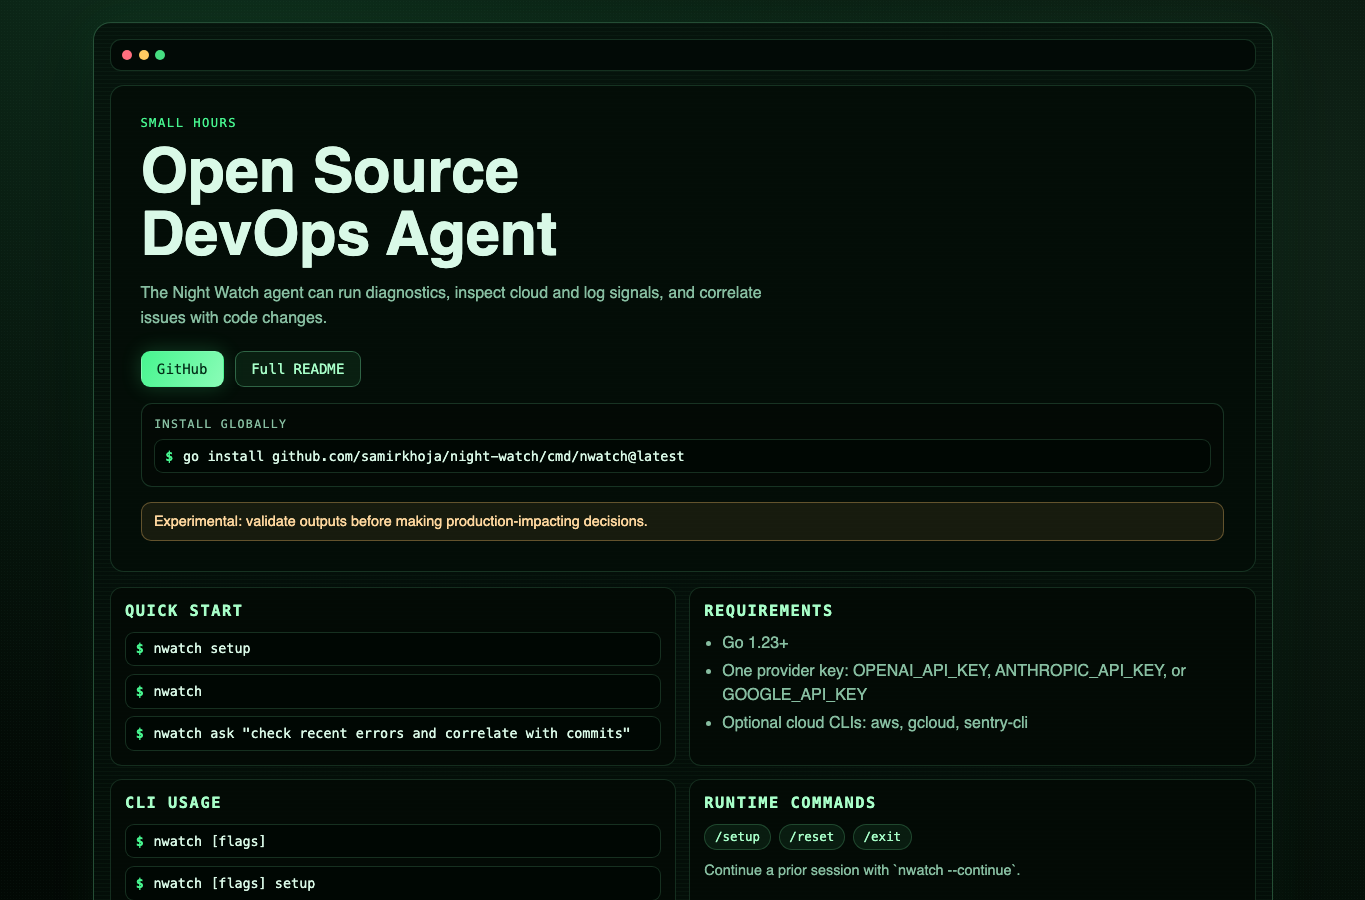Click the /exit runtime command chip
This screenshot has width=1365, height=900.
click(882, 837)
